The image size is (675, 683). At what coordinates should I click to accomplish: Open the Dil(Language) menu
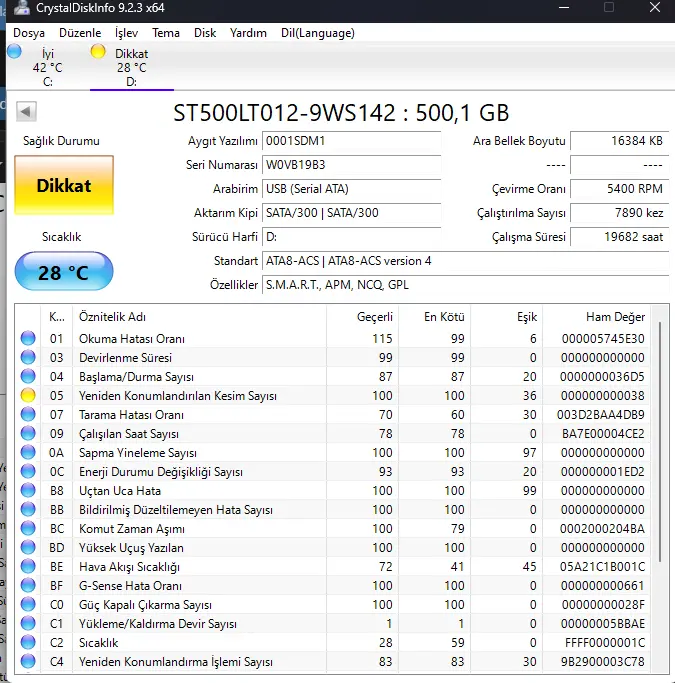[x=318, y=33]
